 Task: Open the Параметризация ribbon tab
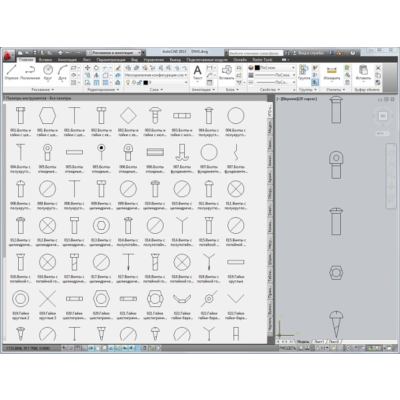tap(111, 60)
